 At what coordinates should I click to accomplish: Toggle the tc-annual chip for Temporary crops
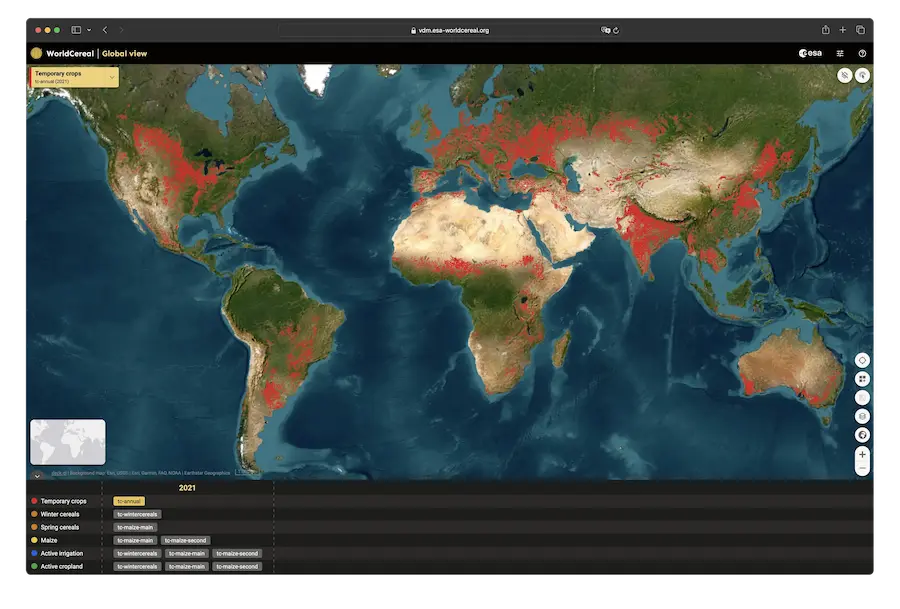130,500
